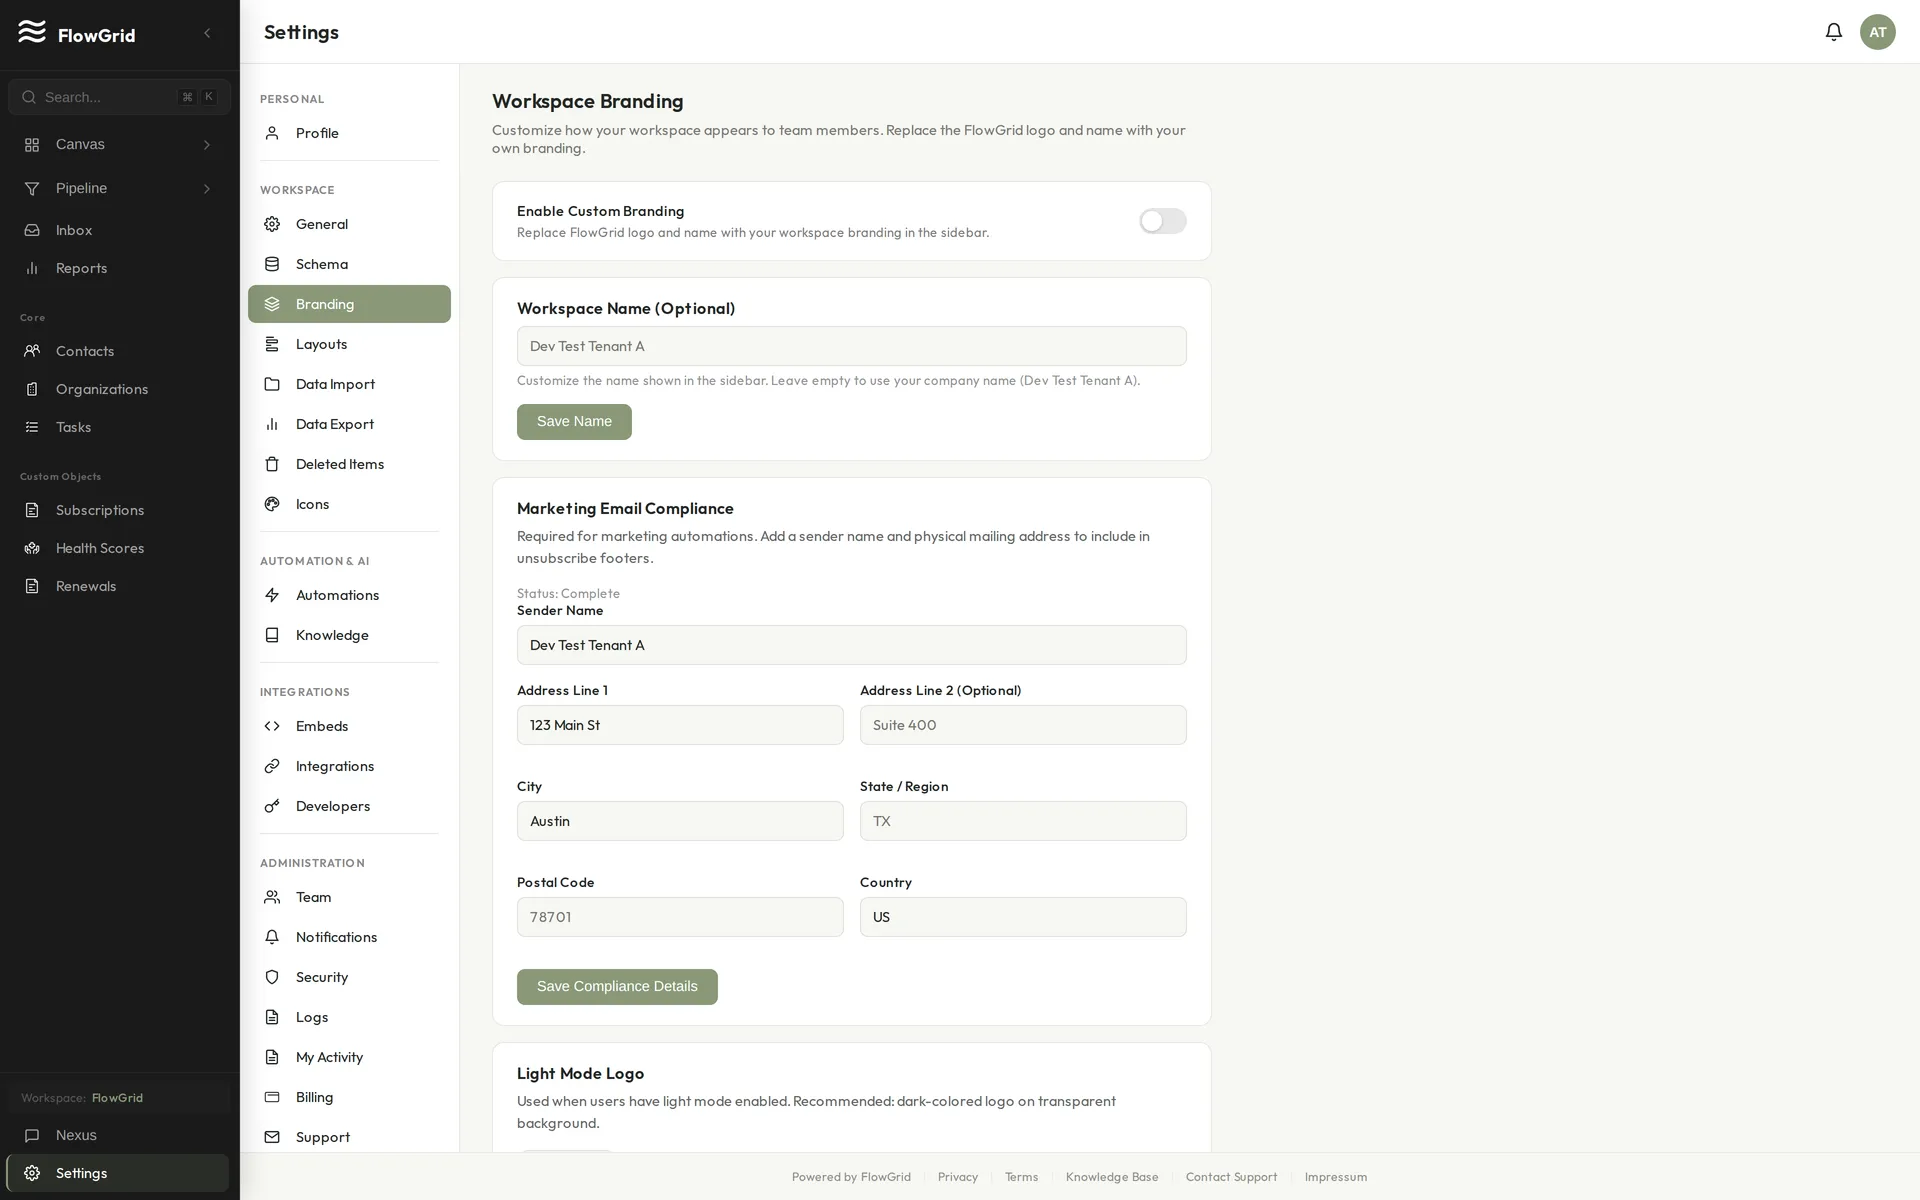
Task: Toggle Enable Custom Branding switch
Action: tap(1162, 221)
